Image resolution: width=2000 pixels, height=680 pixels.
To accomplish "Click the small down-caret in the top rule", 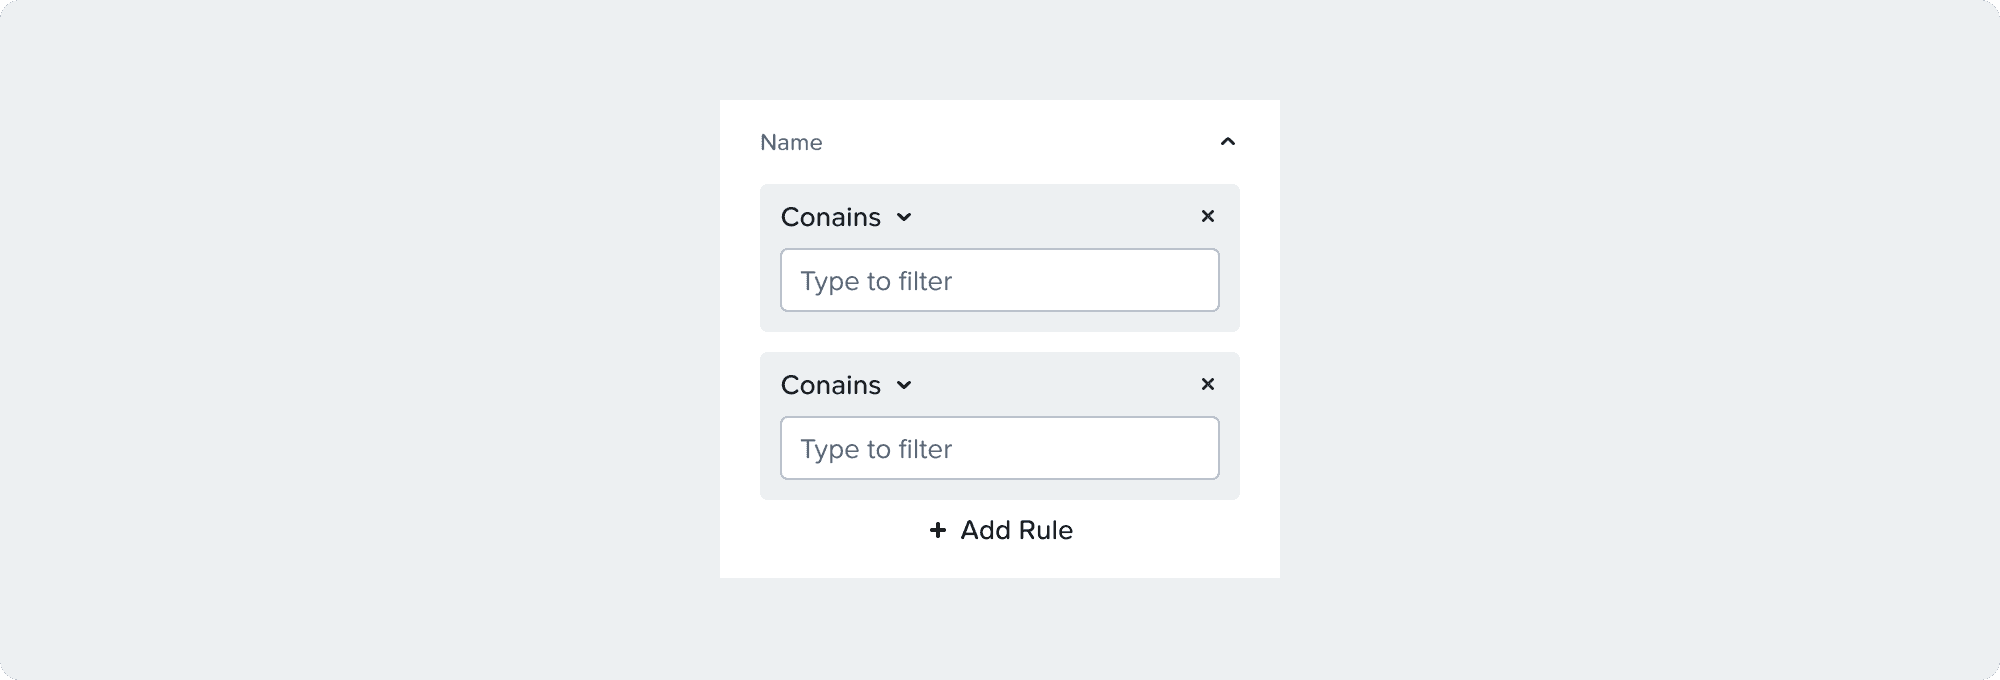I will coord(904,217).
